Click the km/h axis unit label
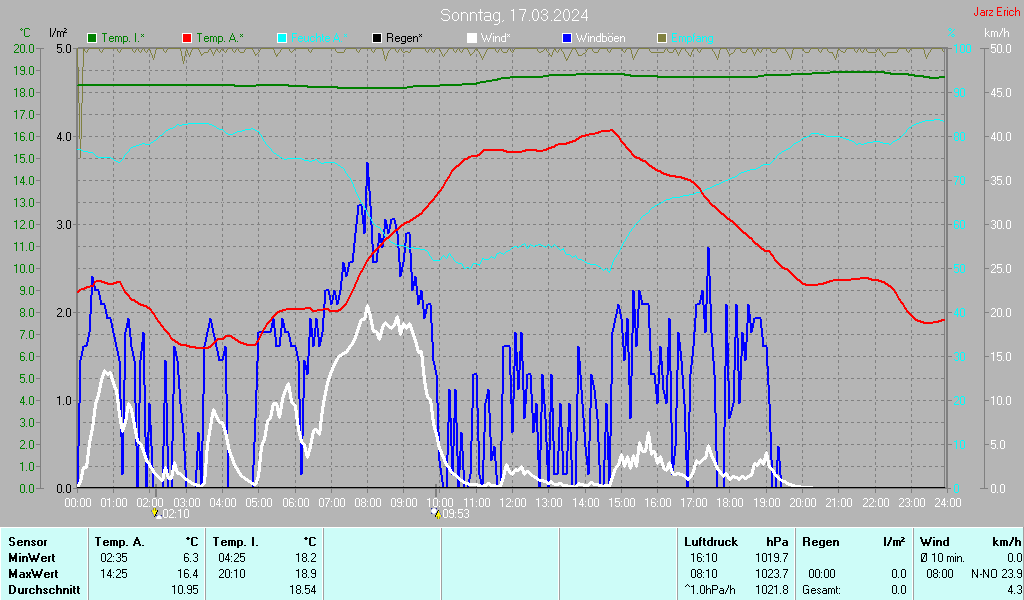The height and width of the screenshot is (600, 1024). pos(996,33)
